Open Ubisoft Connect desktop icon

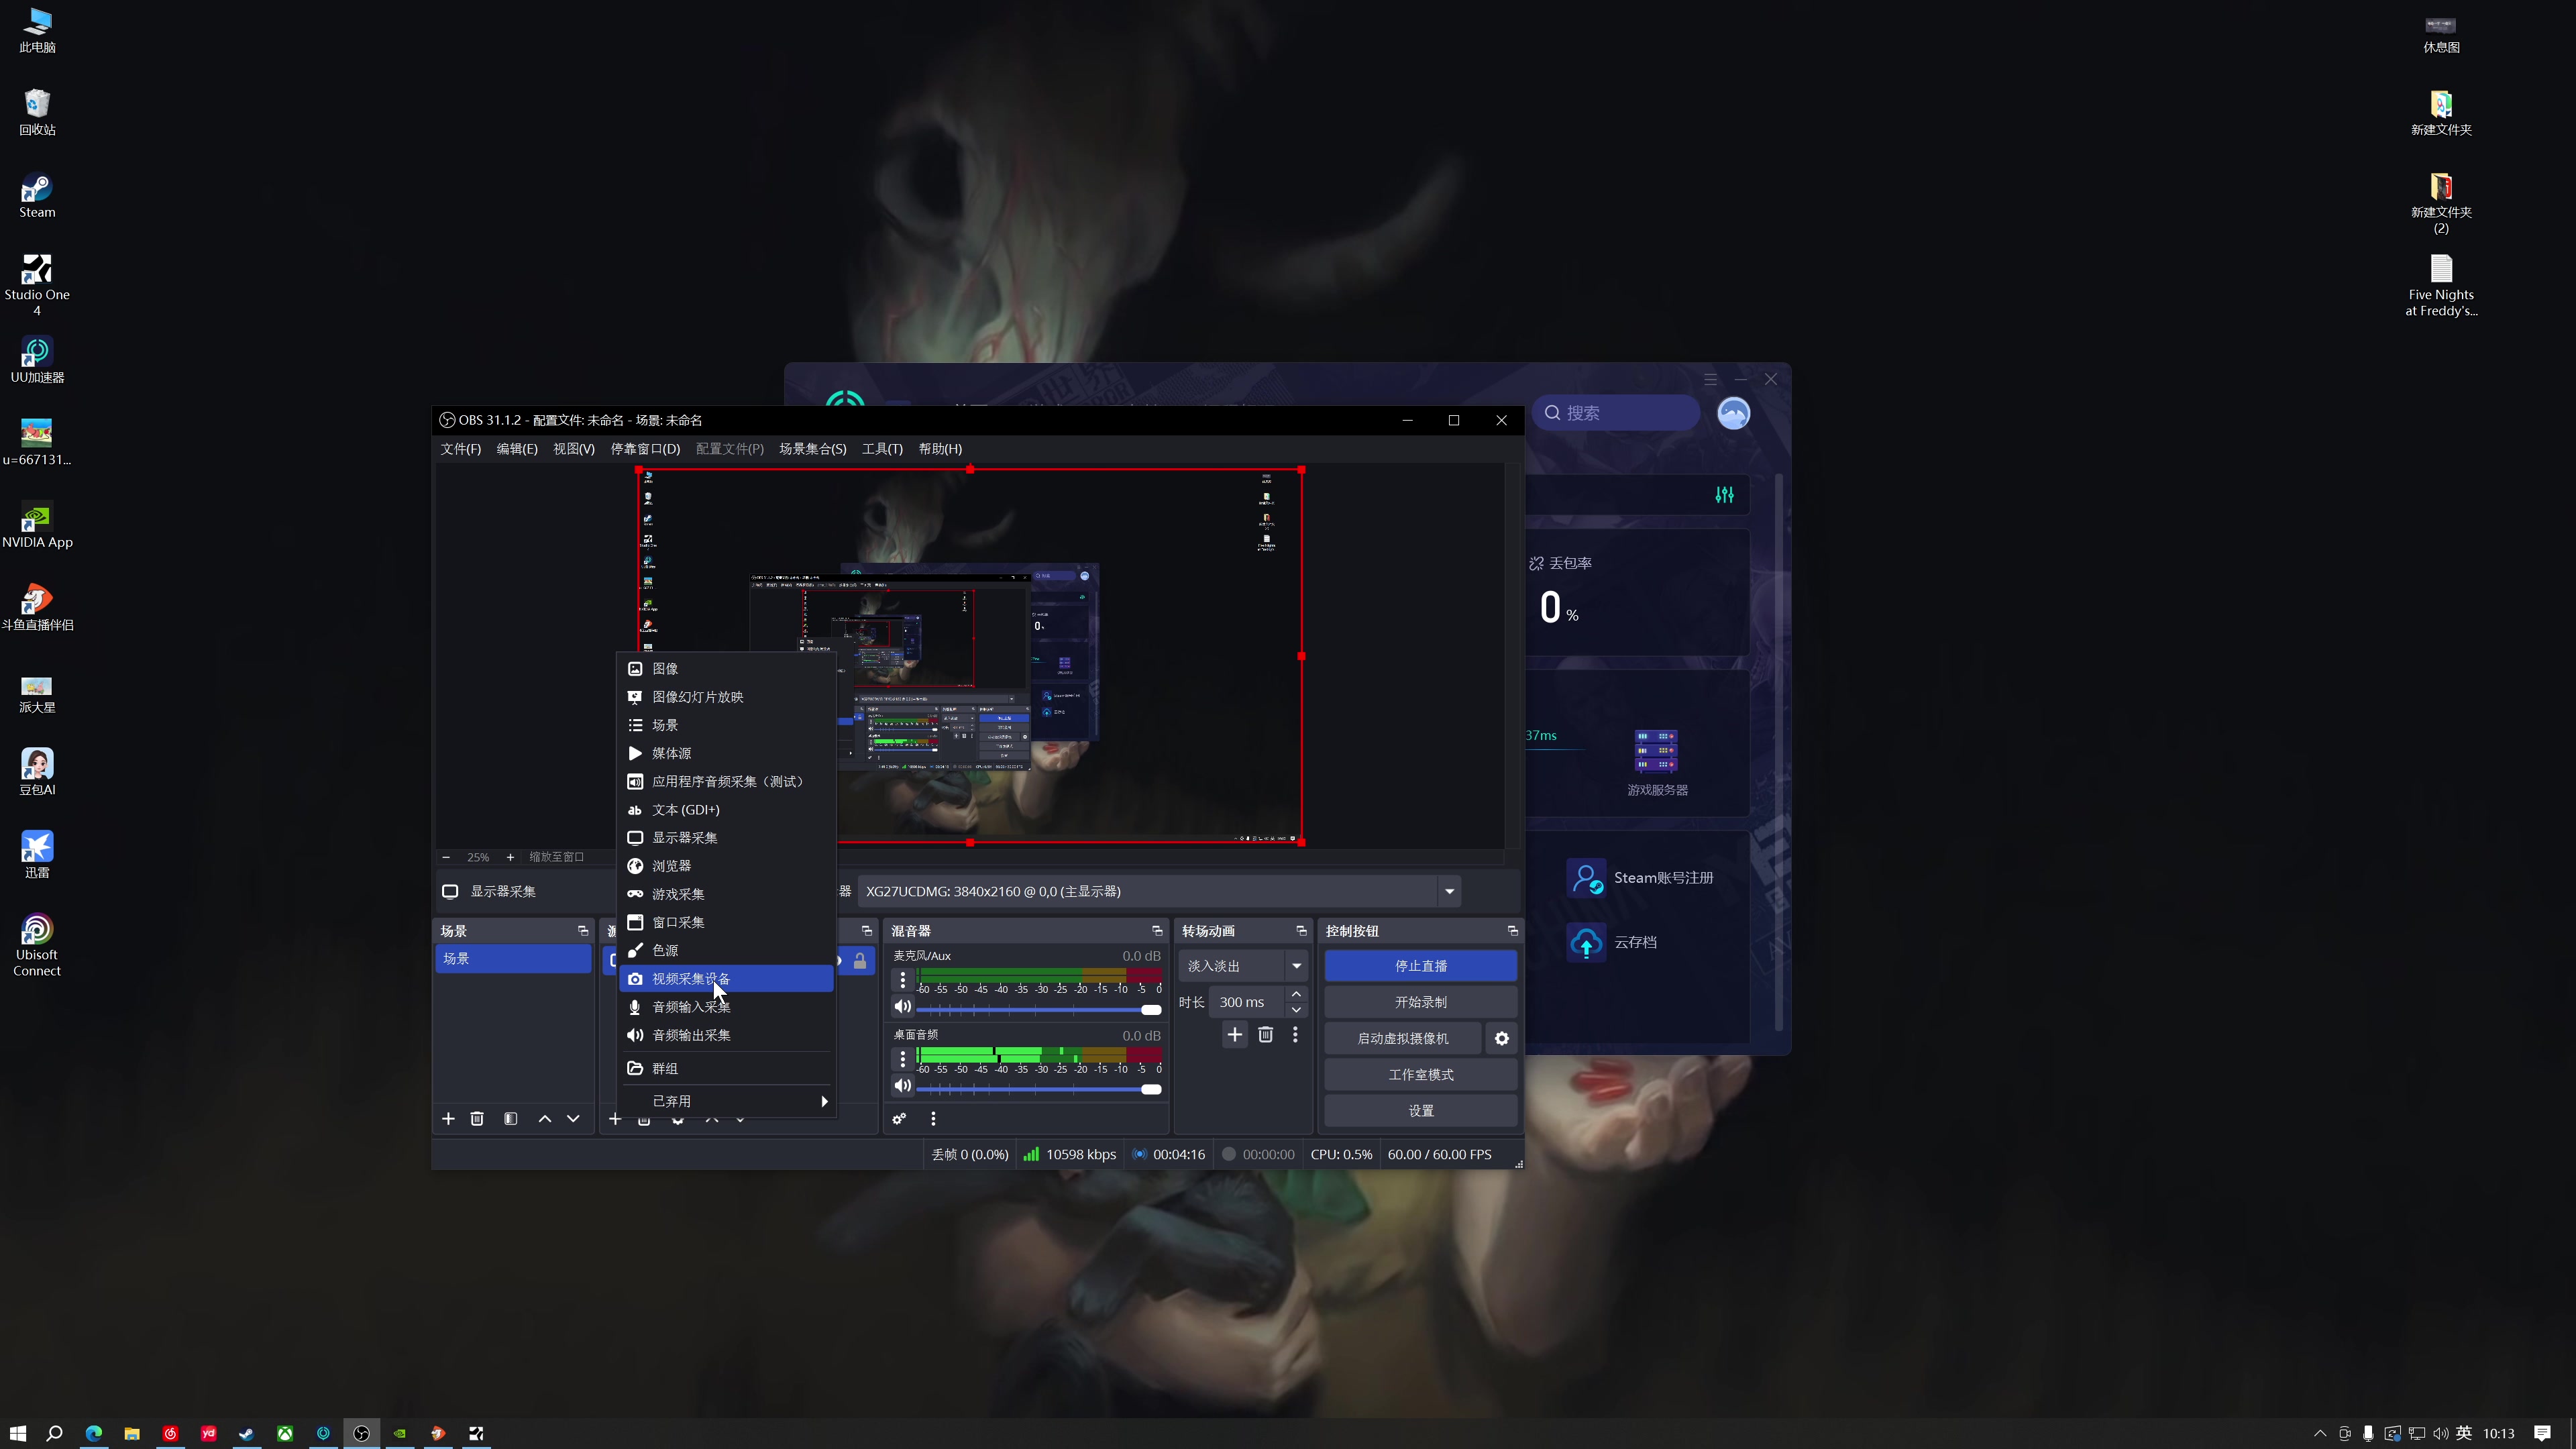point(37,945)
